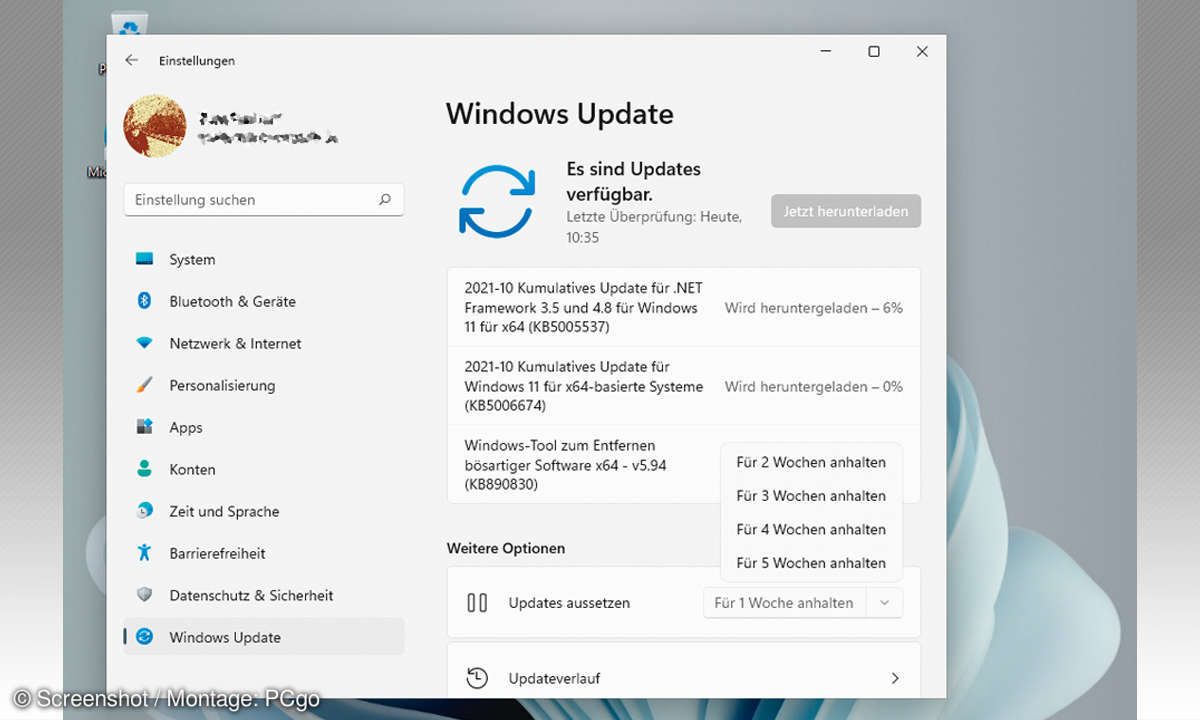Screen dimensions: 1200x720
Task: Click the large blue update sync icon
Action: 497,201
